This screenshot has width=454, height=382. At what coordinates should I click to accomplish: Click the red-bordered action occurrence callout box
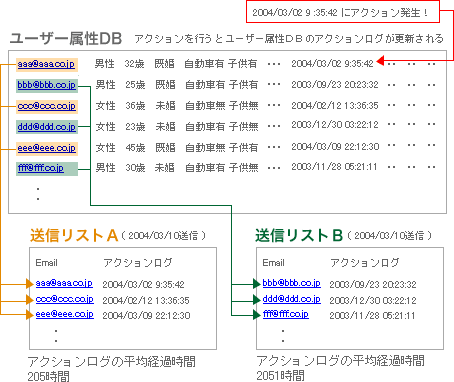(x=343, y=12)
